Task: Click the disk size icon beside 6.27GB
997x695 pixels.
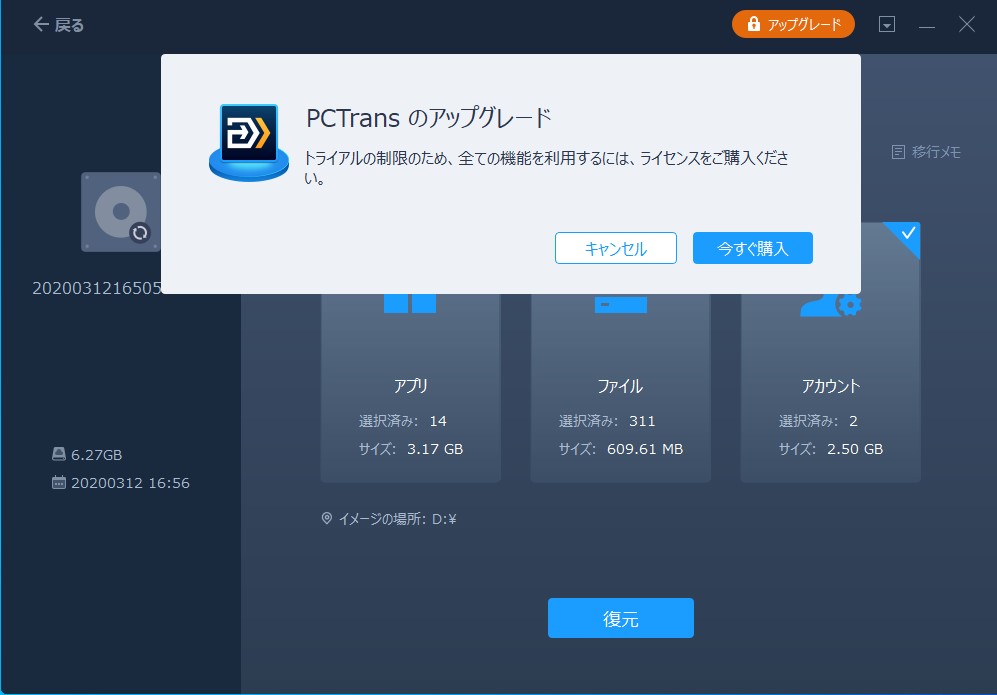Action: pyautogui.click(x=58, y=454)
